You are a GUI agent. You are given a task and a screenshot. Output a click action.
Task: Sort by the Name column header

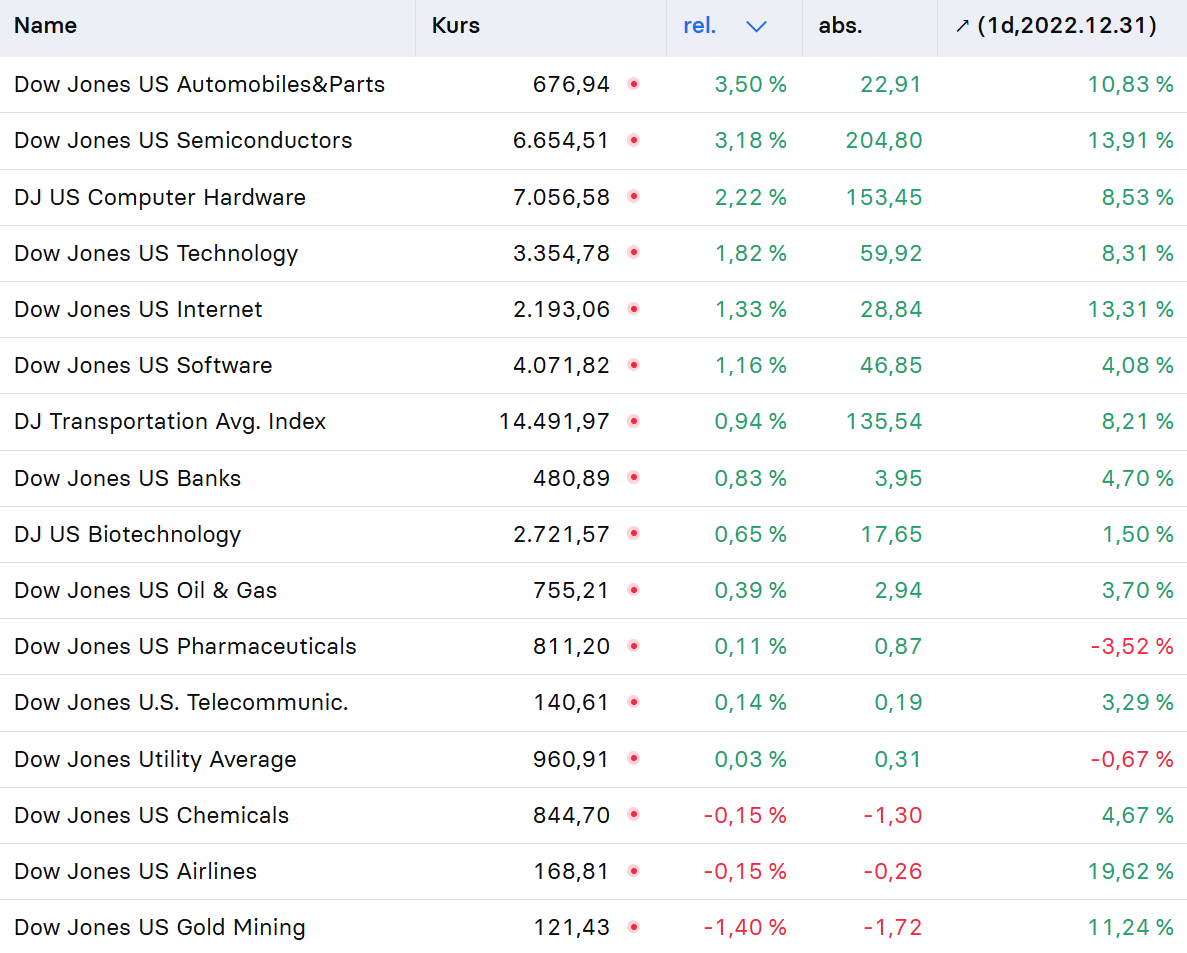coord(45,26)
